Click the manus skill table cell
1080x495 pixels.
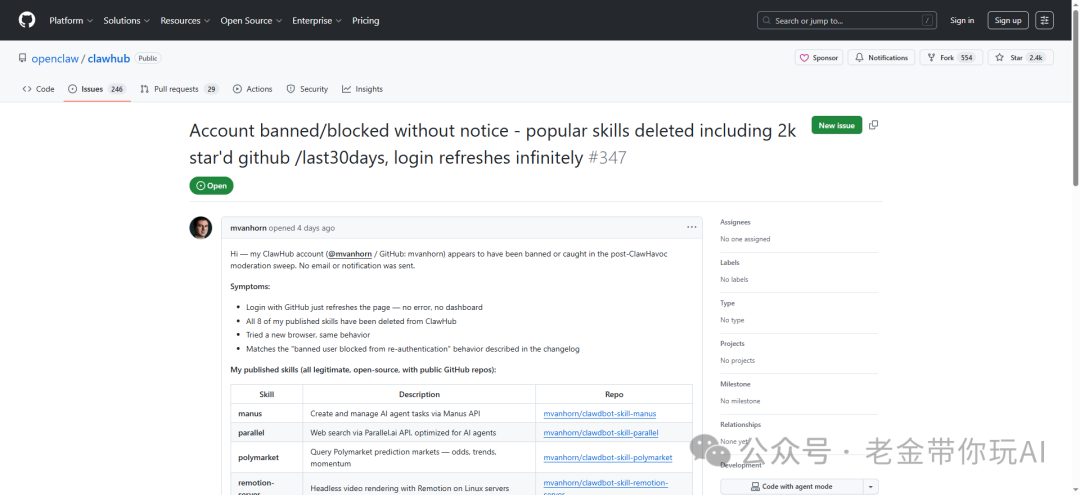click(267, 414)
